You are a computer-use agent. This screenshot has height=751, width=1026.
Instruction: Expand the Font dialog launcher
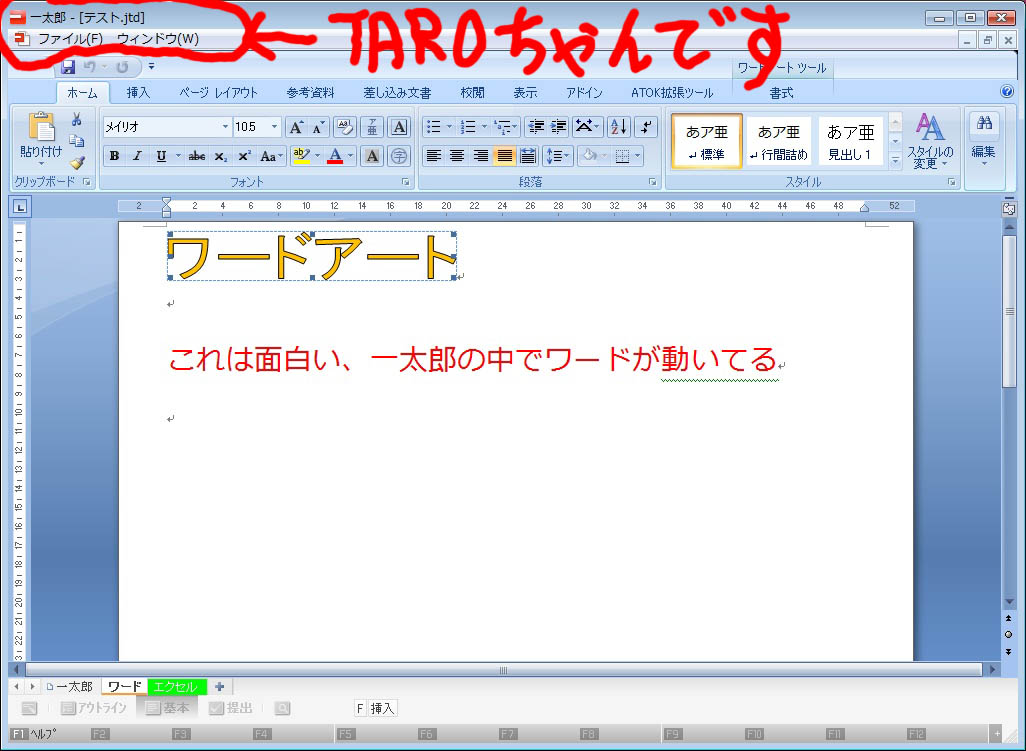point(405,182)
